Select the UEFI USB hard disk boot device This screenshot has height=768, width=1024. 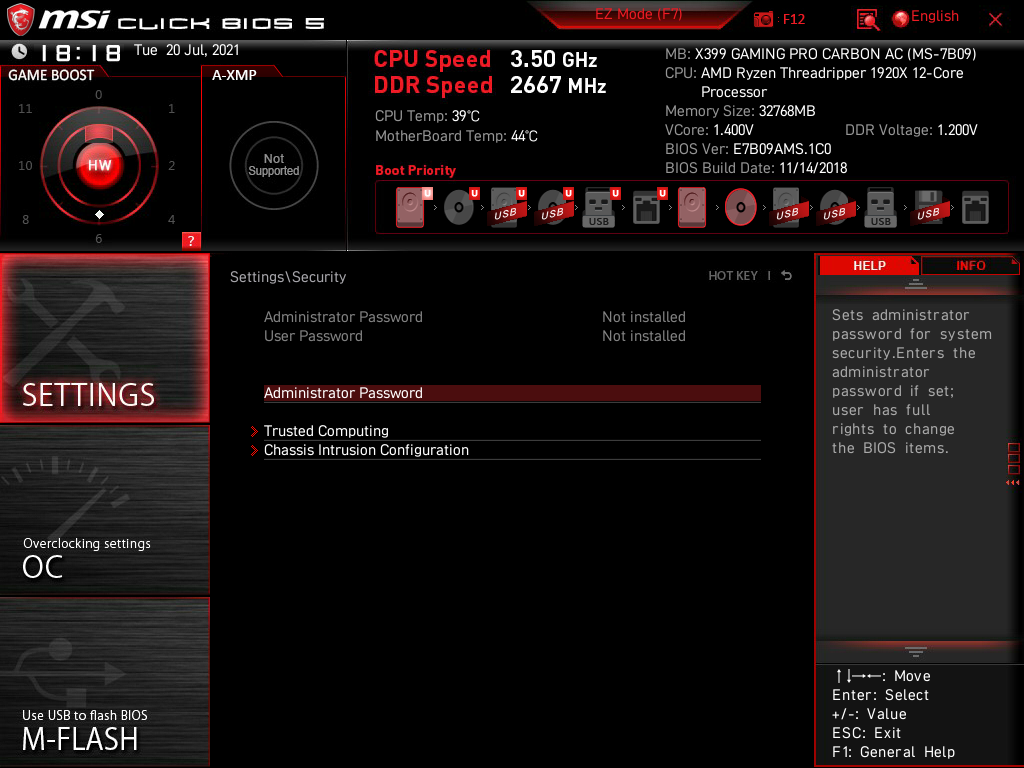[508, 207]
